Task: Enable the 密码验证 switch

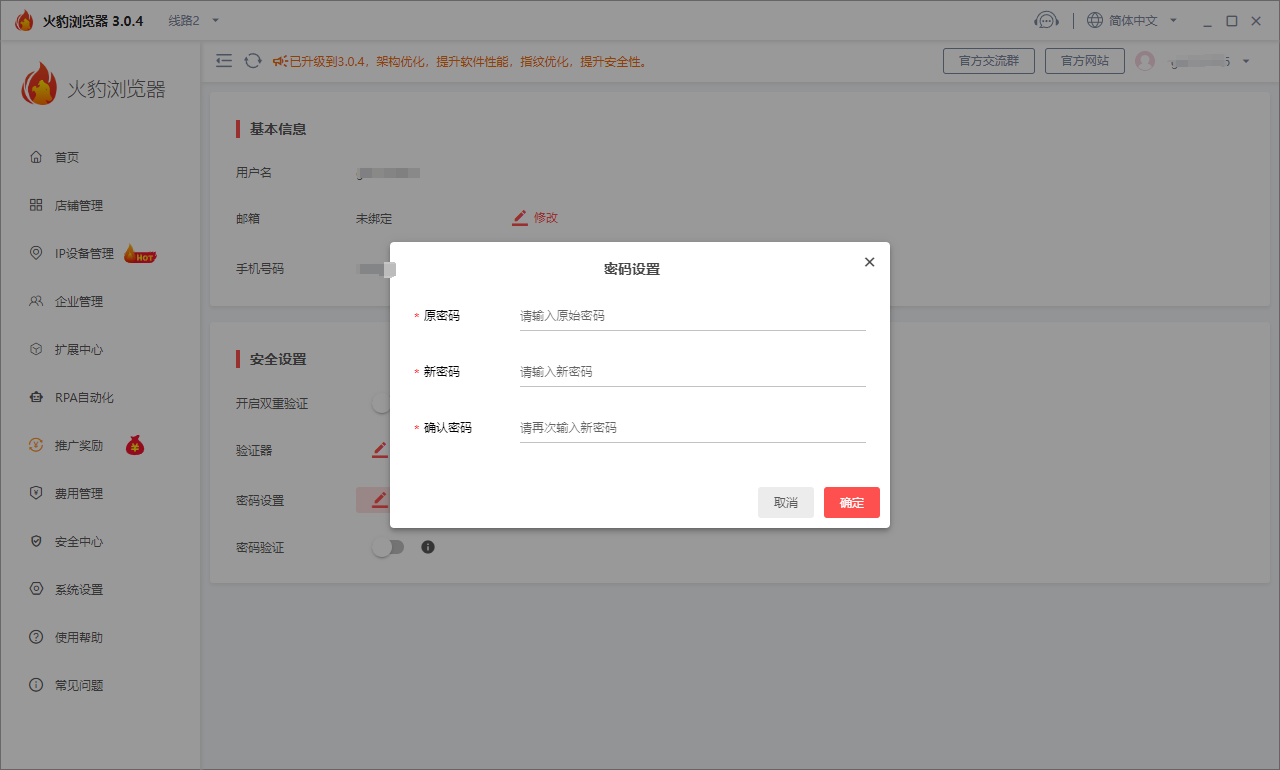Action: click(x=388, y=547)
